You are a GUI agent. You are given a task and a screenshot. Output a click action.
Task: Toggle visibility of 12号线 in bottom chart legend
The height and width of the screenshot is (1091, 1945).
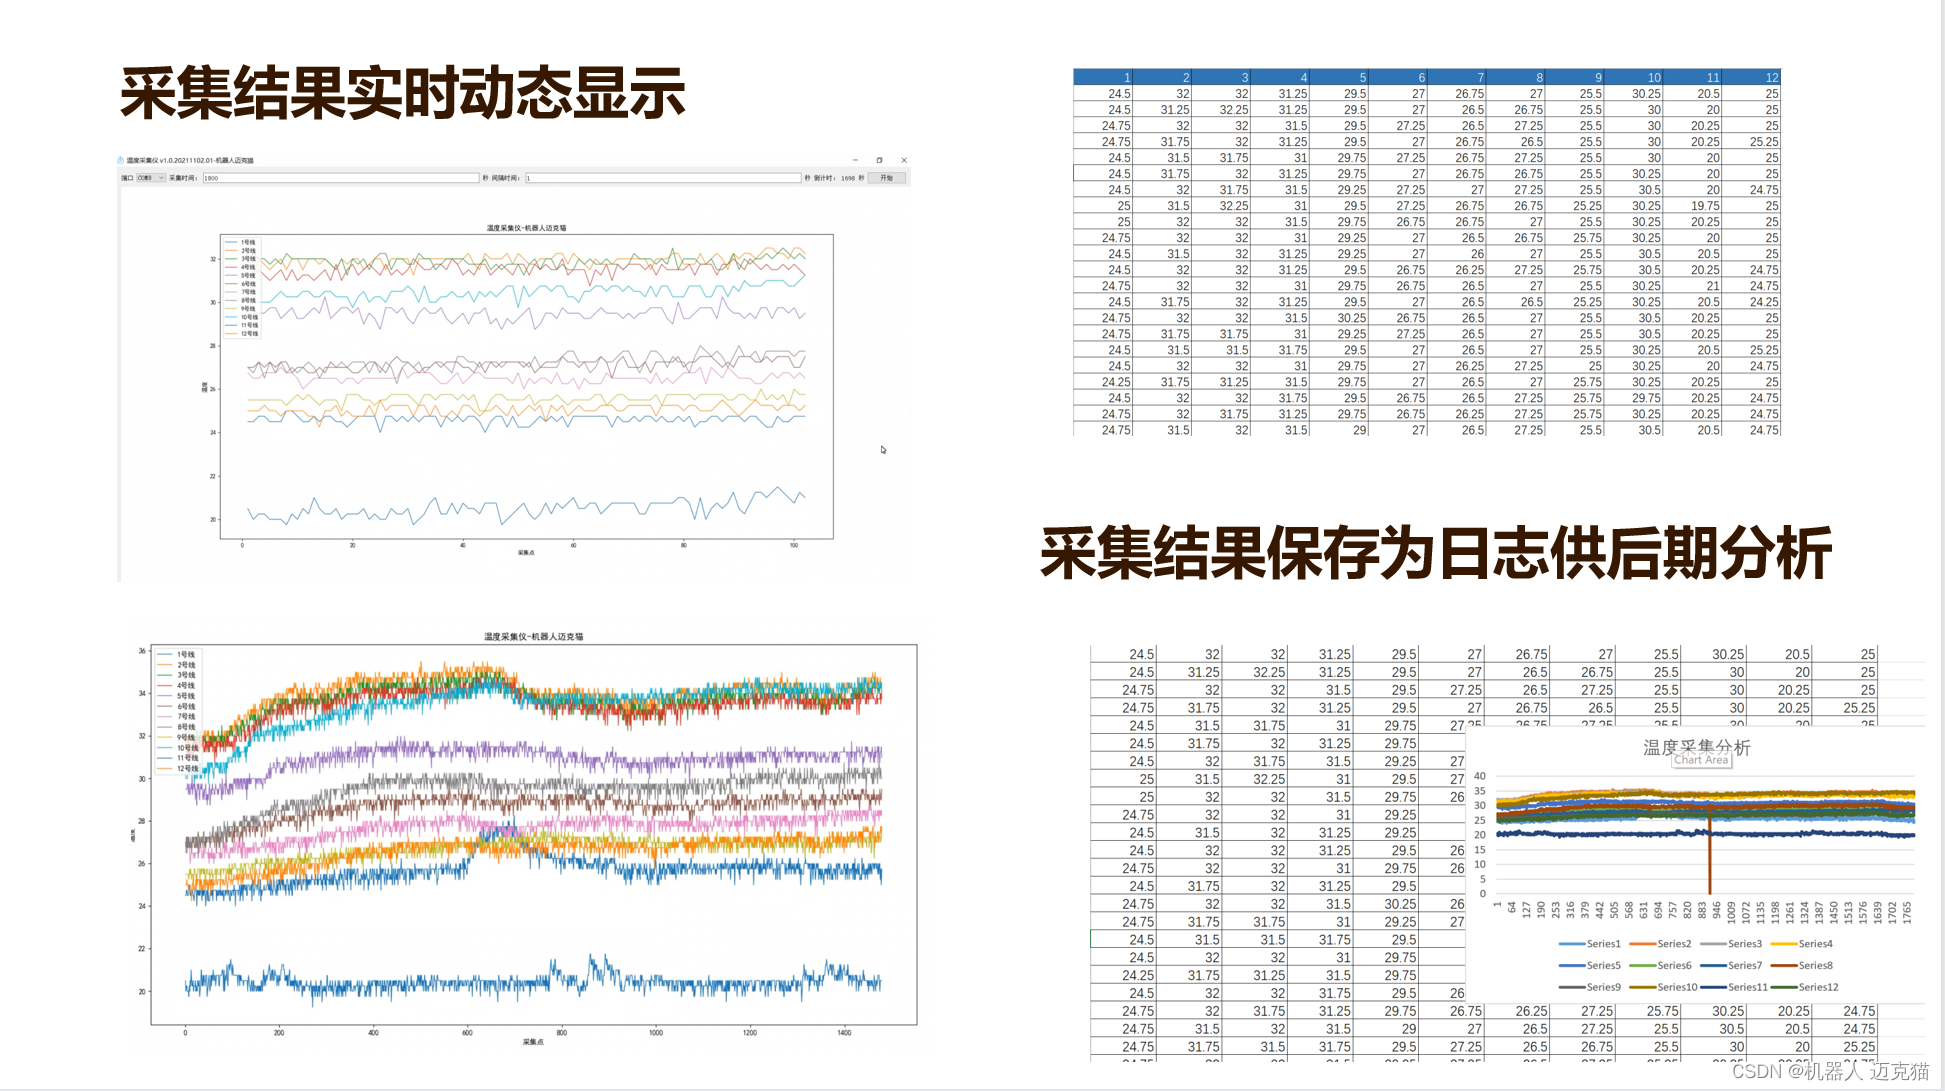pyautogui.click(x=165, y=769)
